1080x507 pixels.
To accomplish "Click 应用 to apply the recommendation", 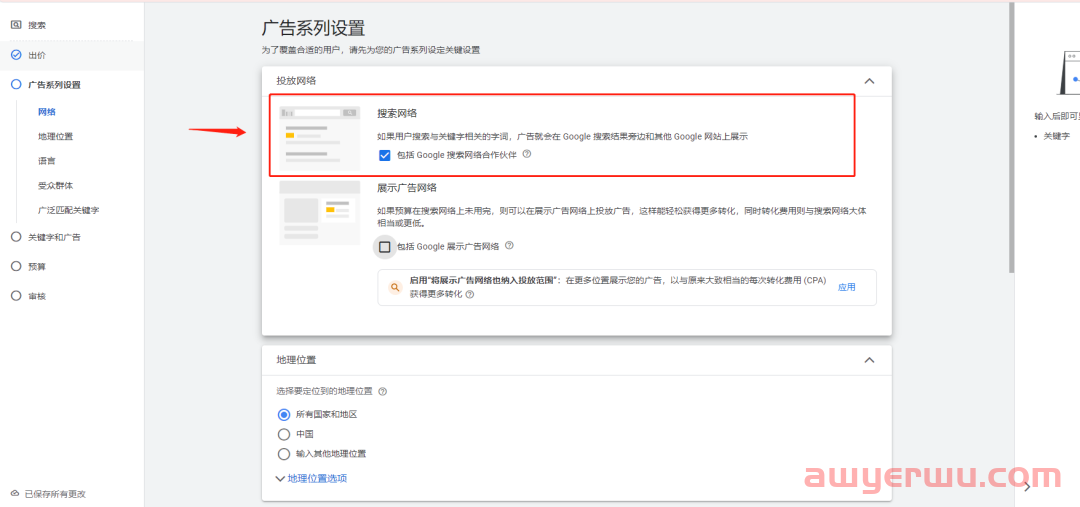I will (x=847, y=287).
